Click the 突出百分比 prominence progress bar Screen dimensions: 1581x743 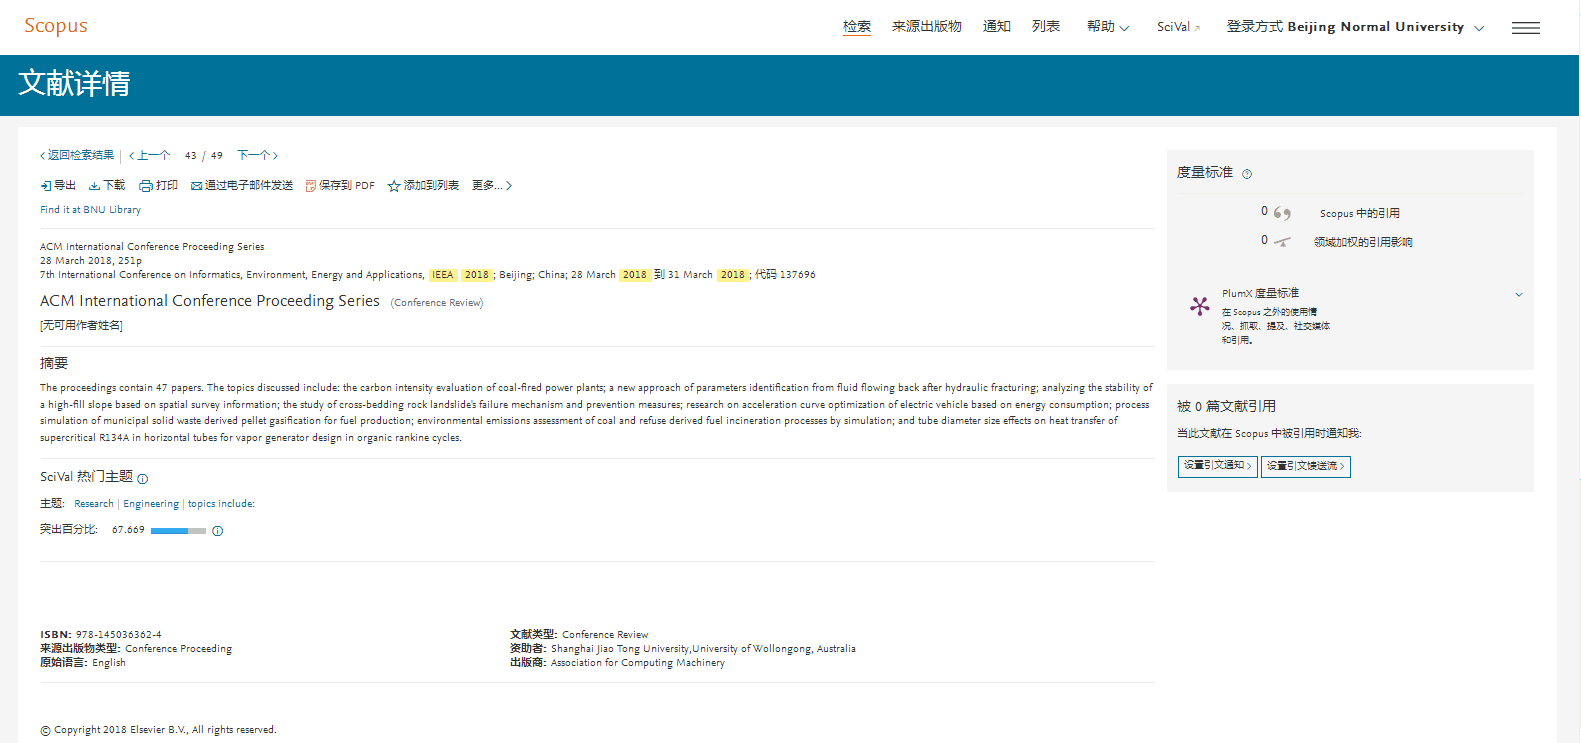178,531
